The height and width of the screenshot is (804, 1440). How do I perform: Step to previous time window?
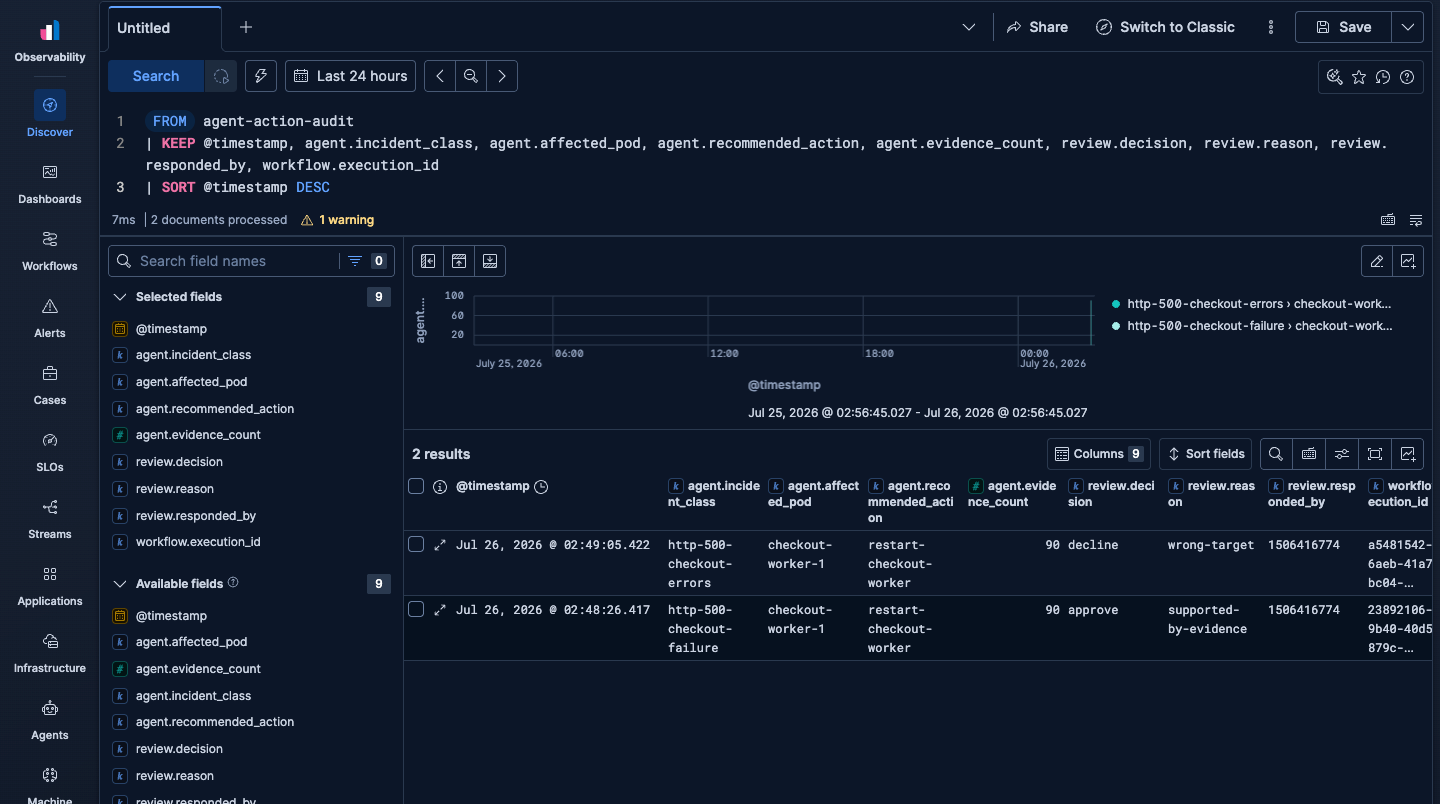pyautogui.click(x=440, y=76)
